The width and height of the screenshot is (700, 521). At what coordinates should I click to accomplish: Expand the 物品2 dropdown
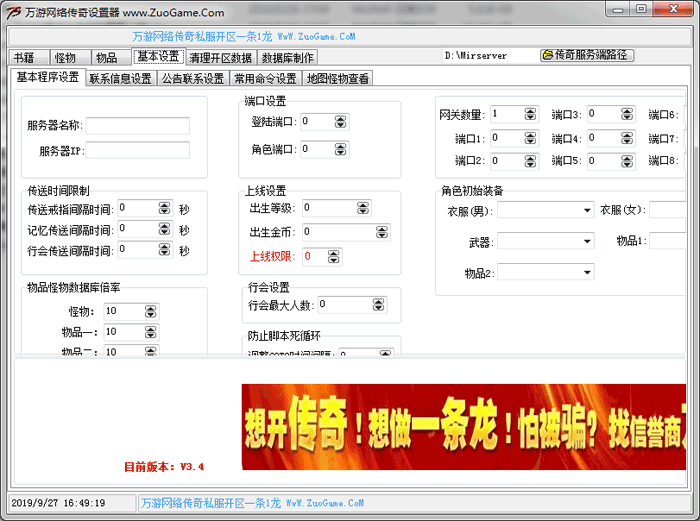[587, 272]
